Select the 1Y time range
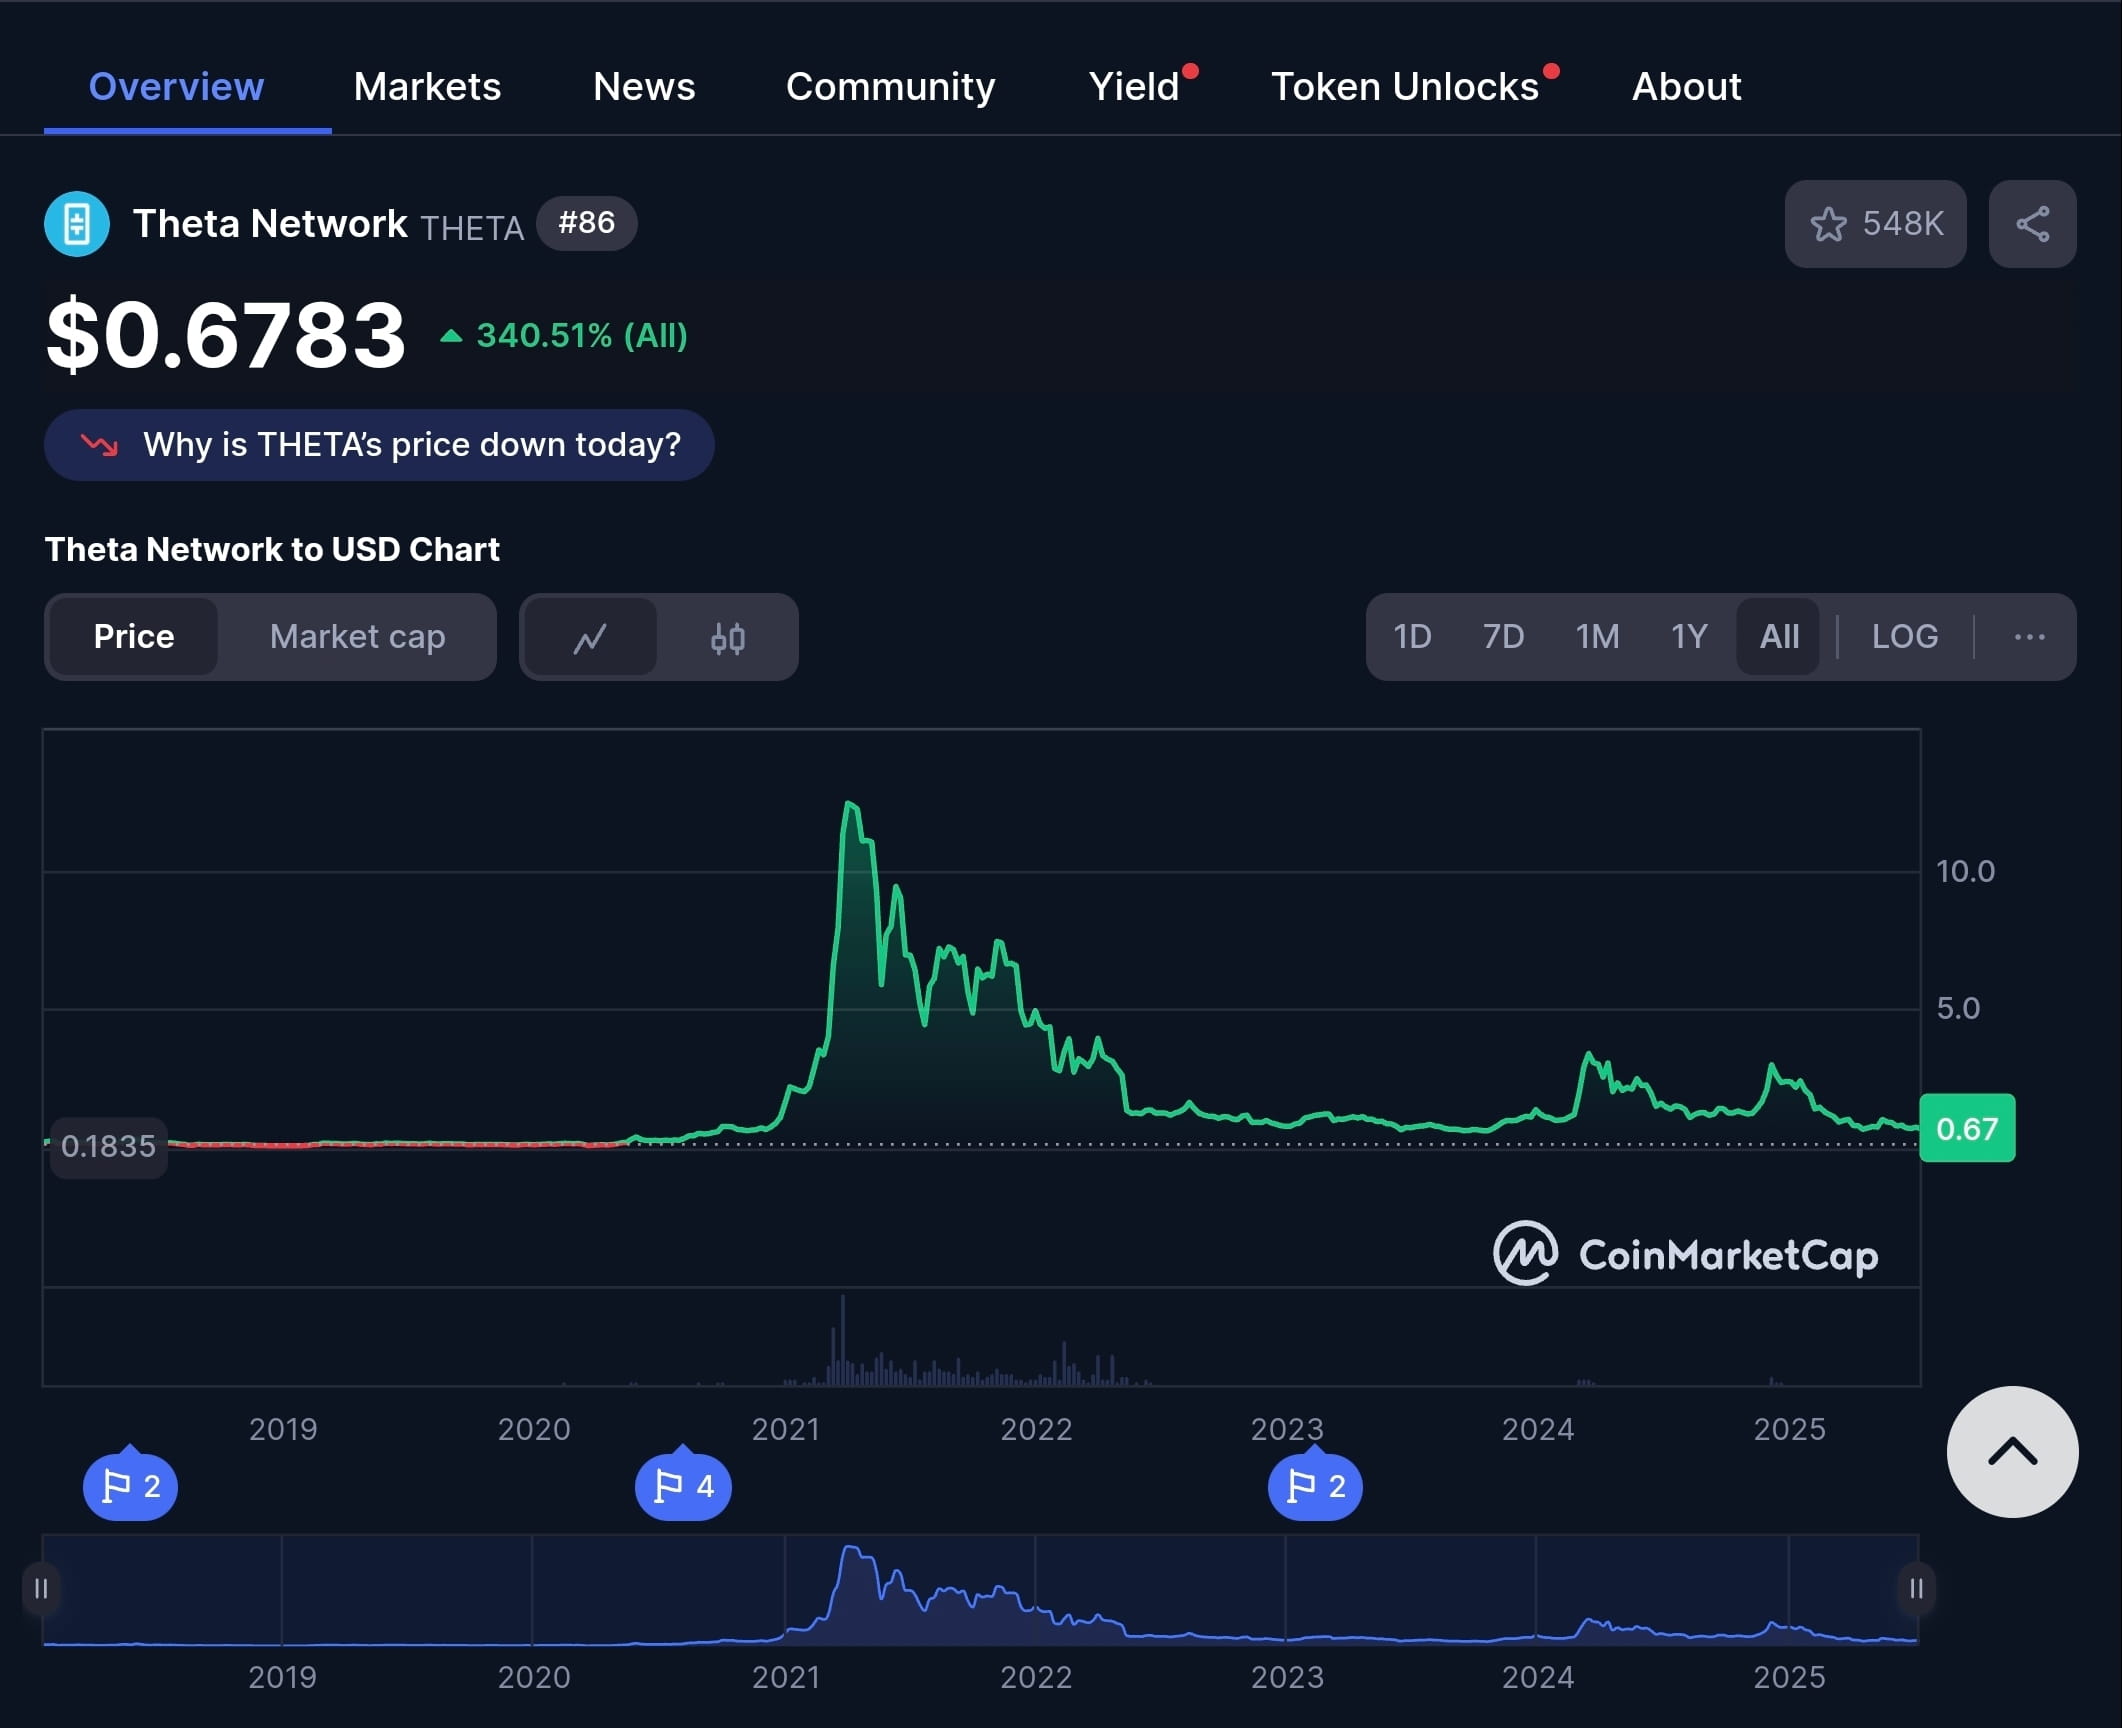 1688,637
